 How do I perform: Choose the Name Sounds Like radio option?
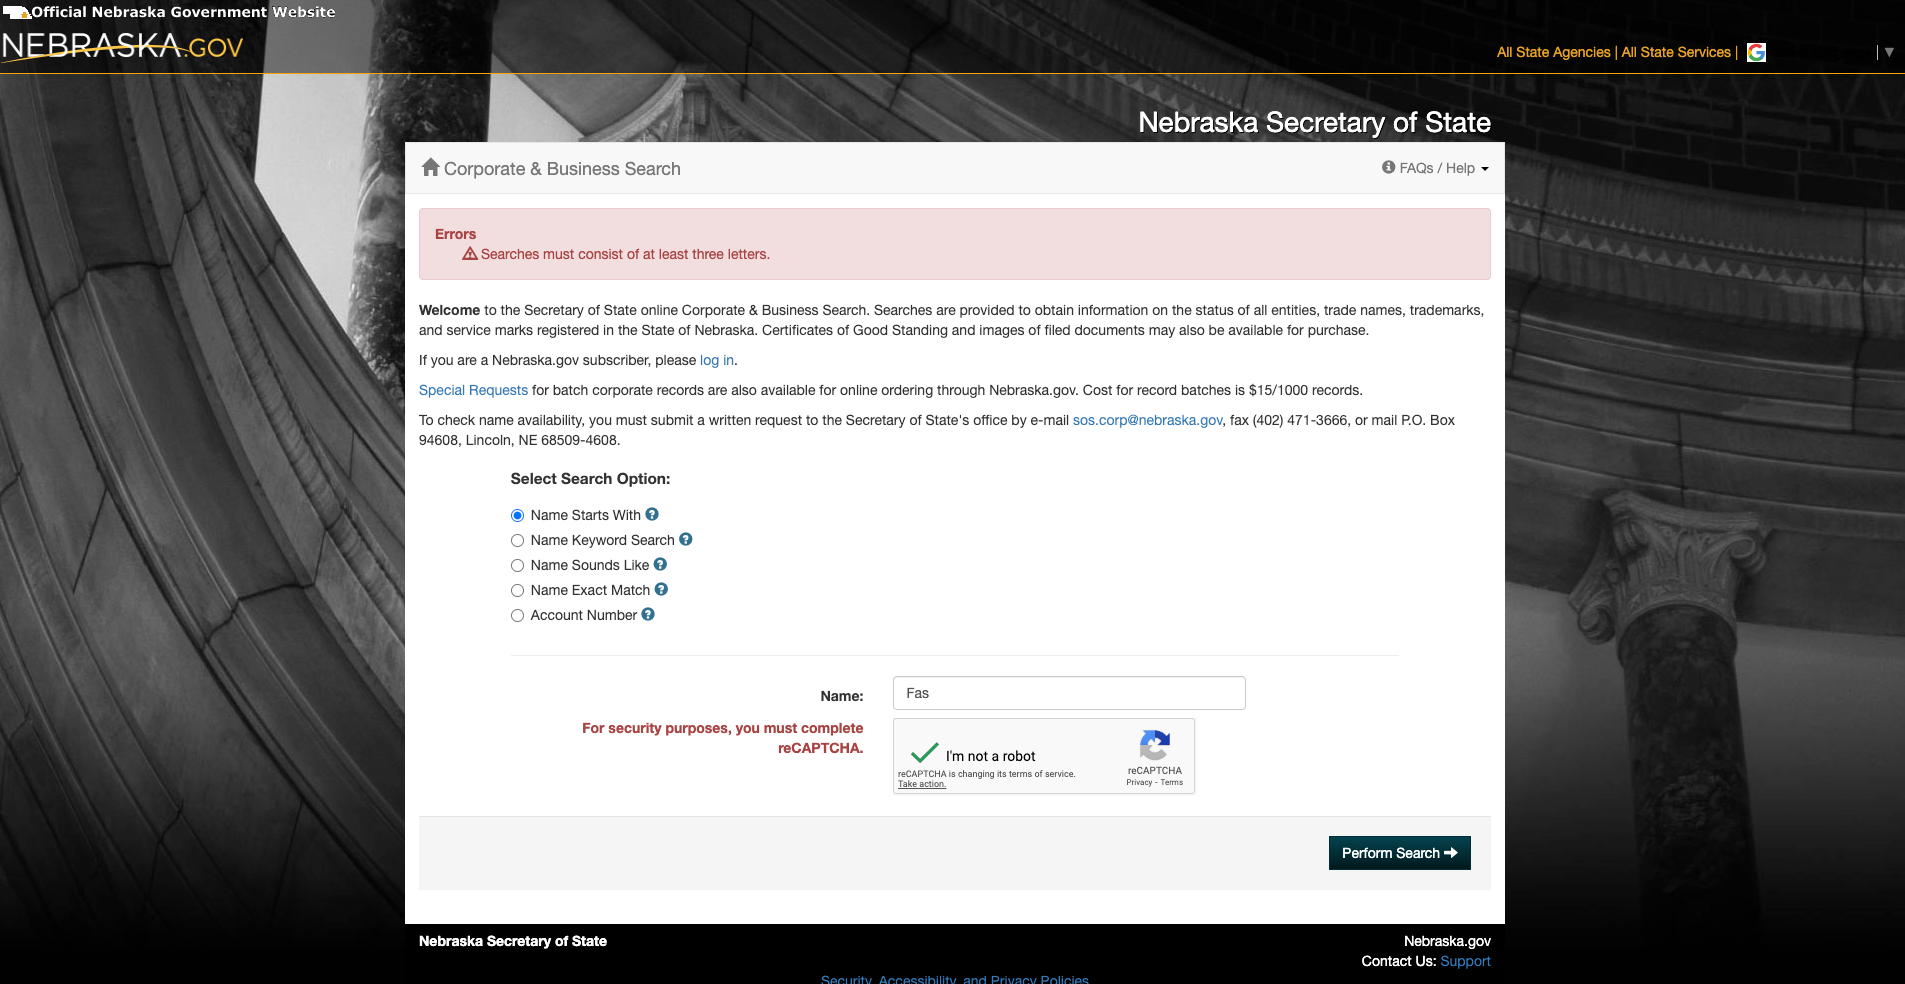(x=517, y=565)
